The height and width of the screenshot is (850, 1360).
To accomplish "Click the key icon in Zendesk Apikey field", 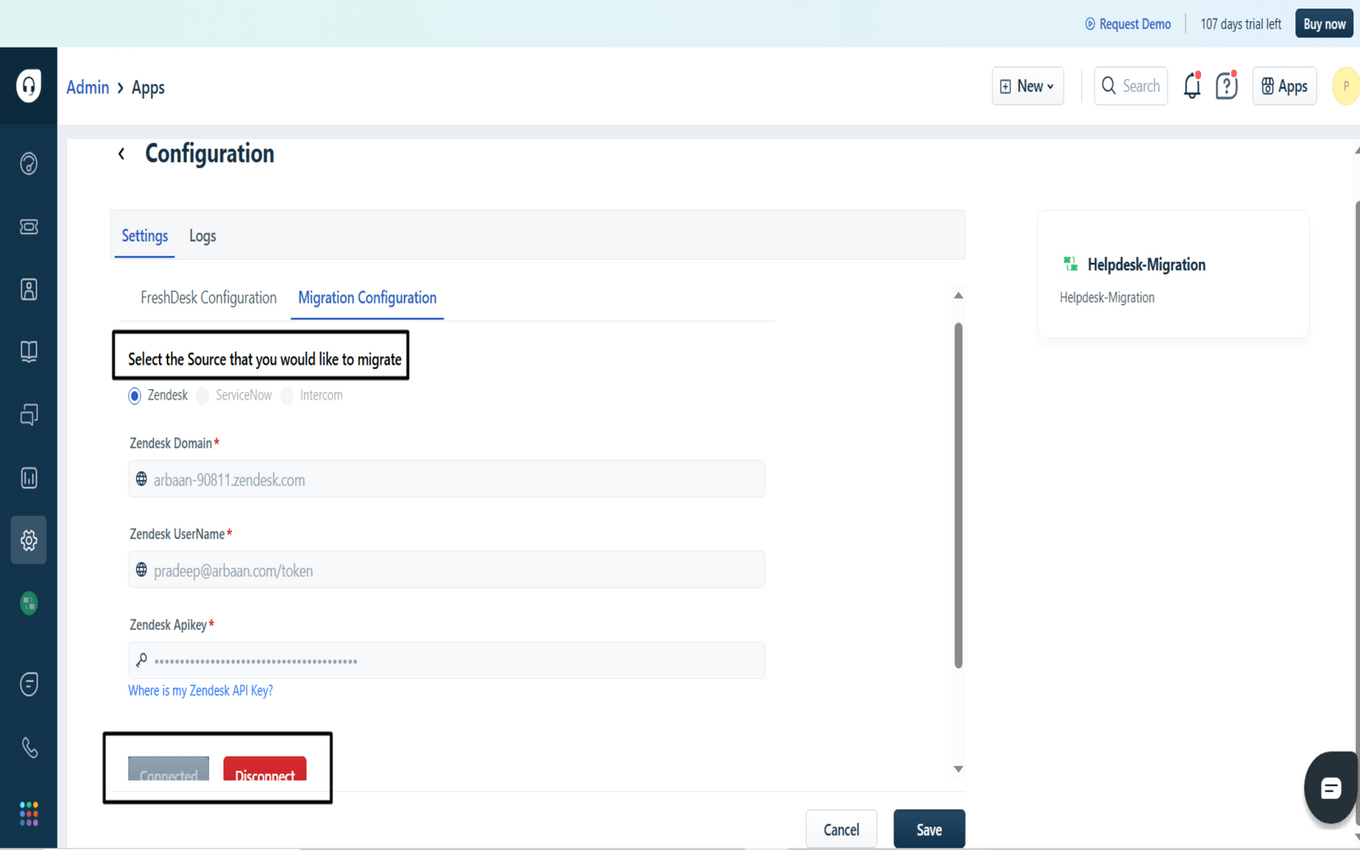I will [x=142, y=660].
